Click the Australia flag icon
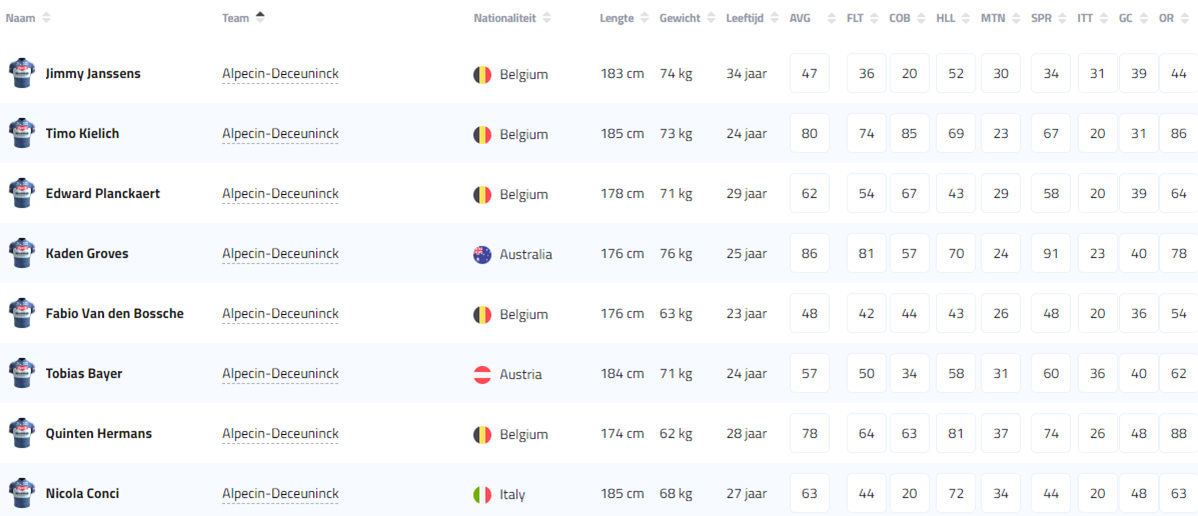 [x=482, y=254]
